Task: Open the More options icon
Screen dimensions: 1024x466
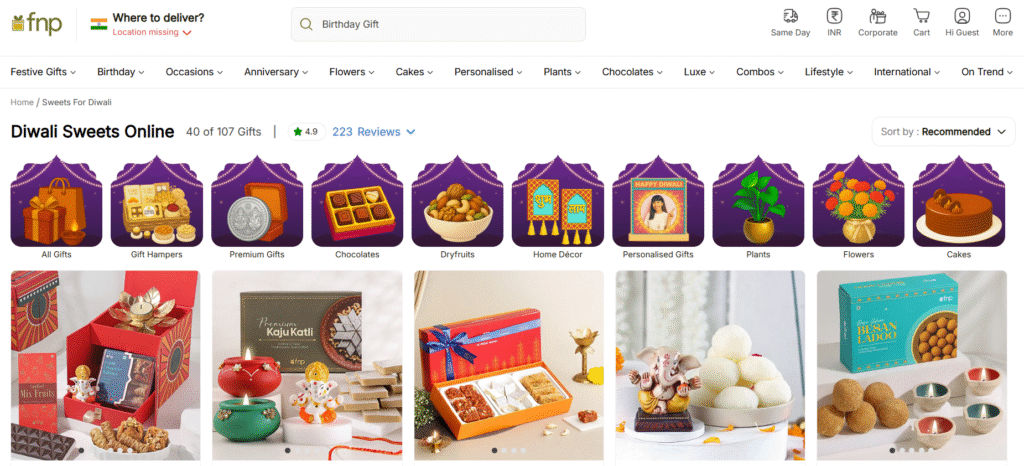Action: 1002,16
